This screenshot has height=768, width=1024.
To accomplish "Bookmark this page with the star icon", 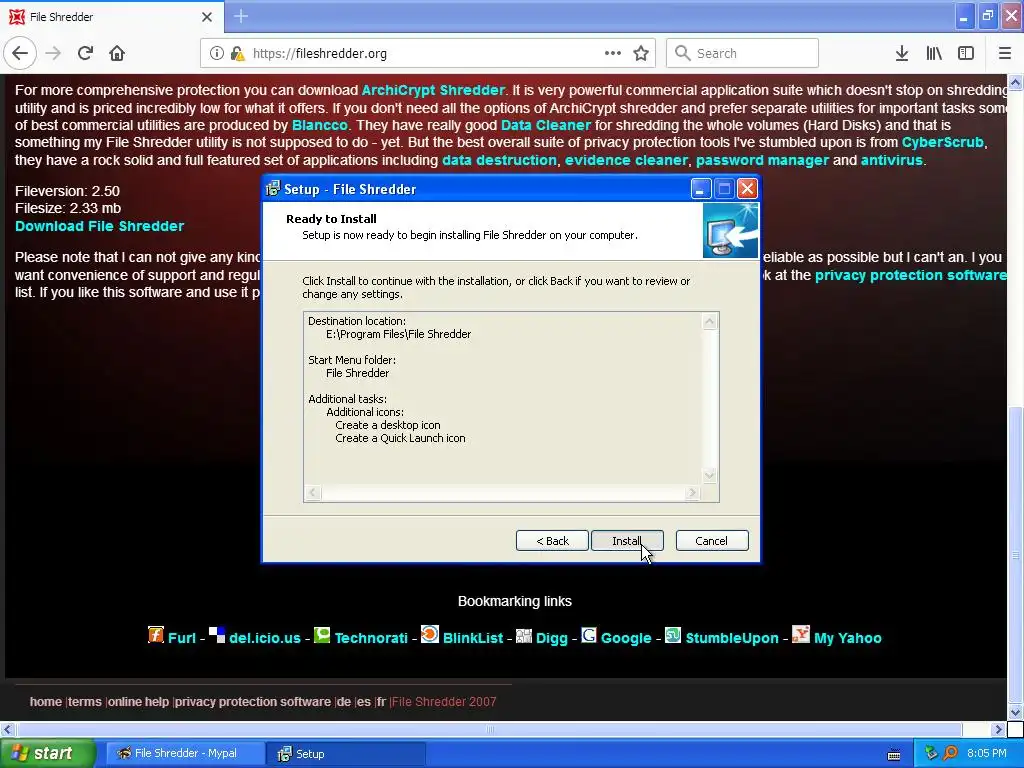I will (641, 54).
